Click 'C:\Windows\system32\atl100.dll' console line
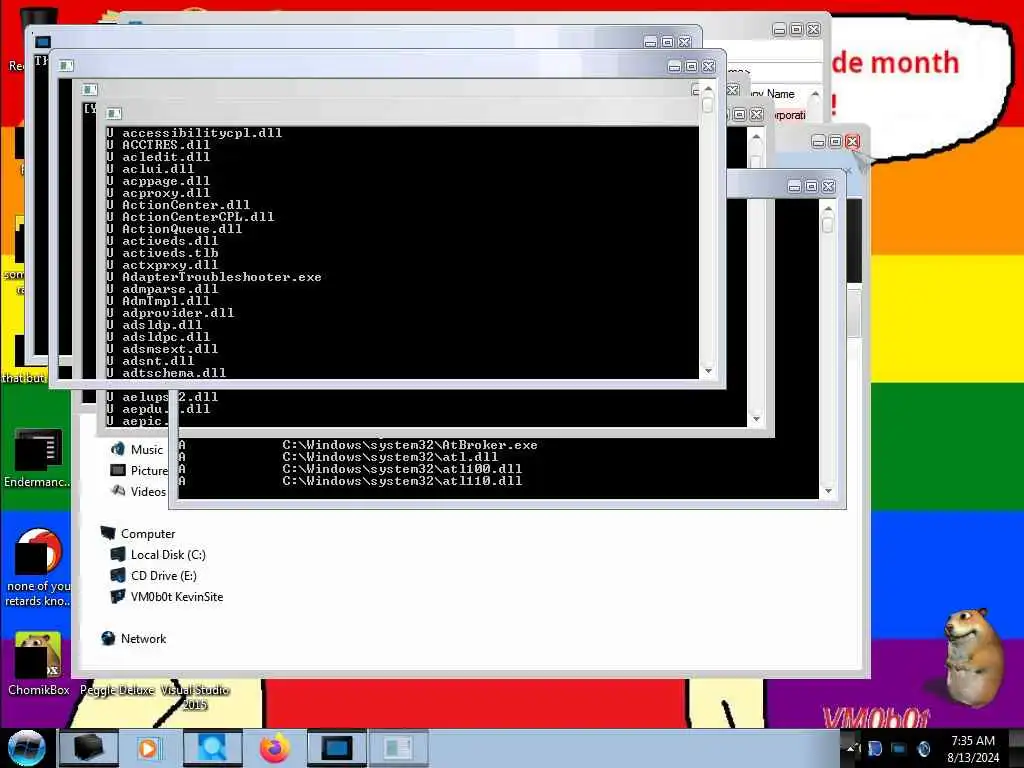 (x=402, y=469)
